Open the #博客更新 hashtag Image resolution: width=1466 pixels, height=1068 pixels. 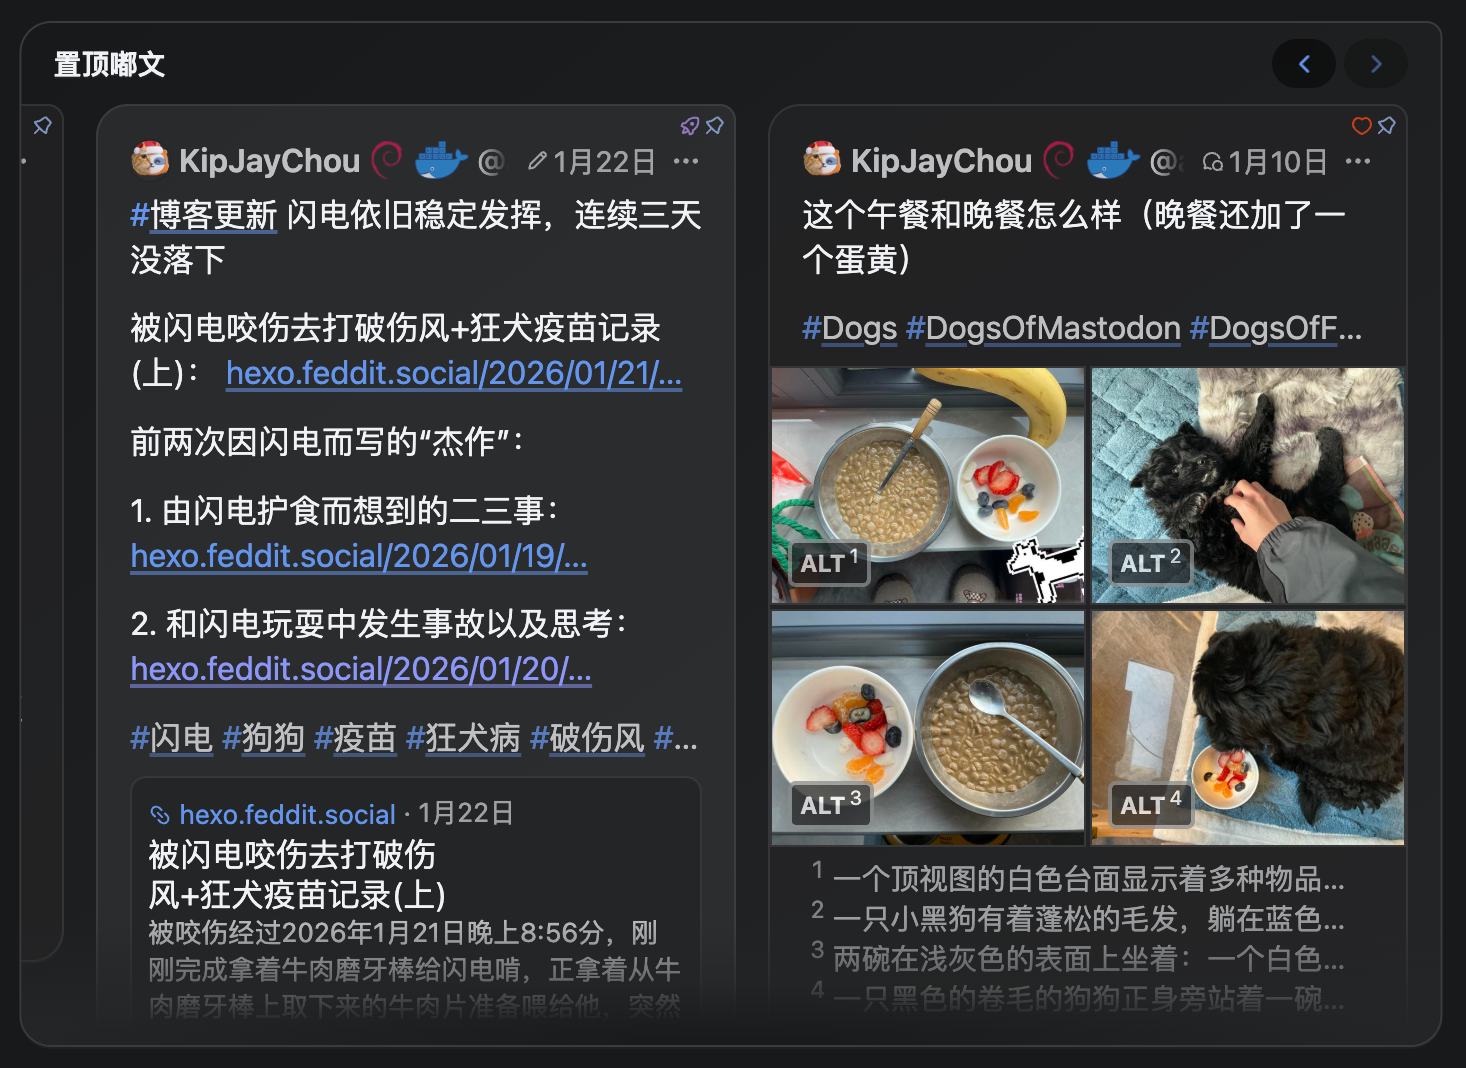point(204,215)
